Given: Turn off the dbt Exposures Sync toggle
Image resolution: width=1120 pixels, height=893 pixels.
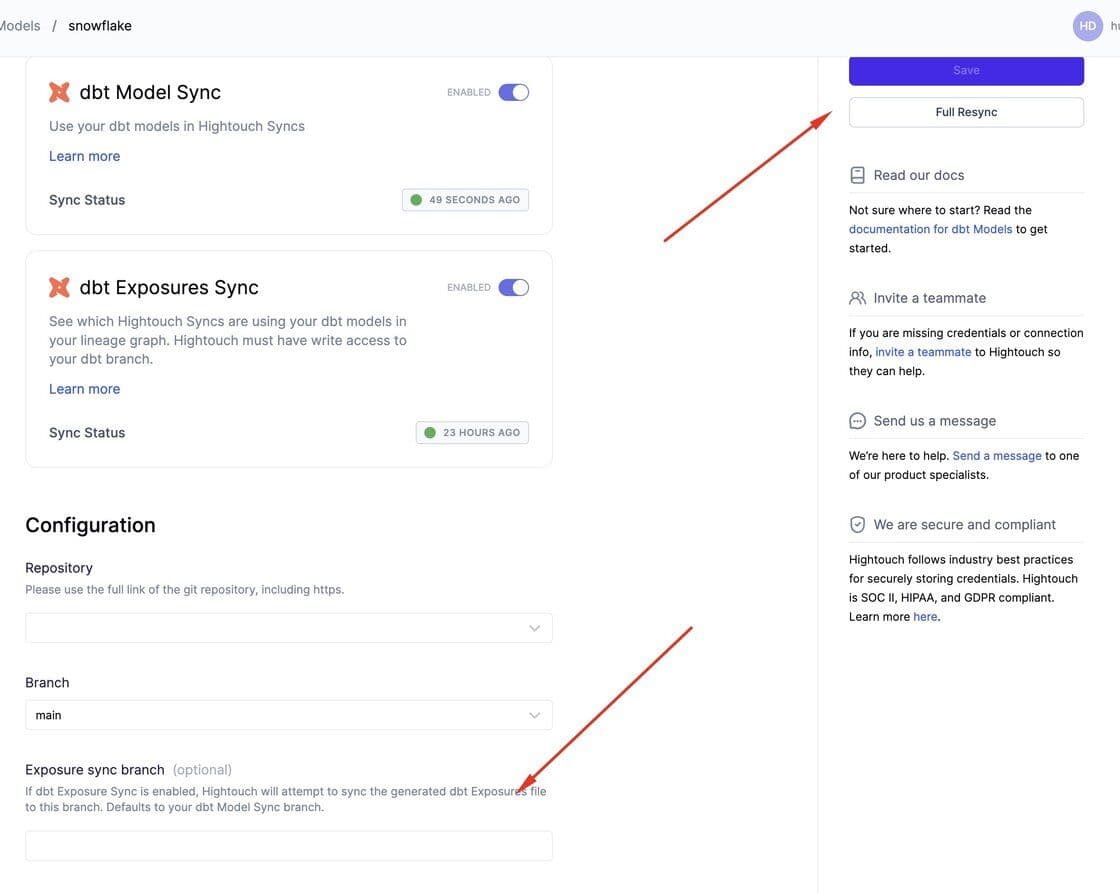Looking at the screenshot, I should pos(513,288).
